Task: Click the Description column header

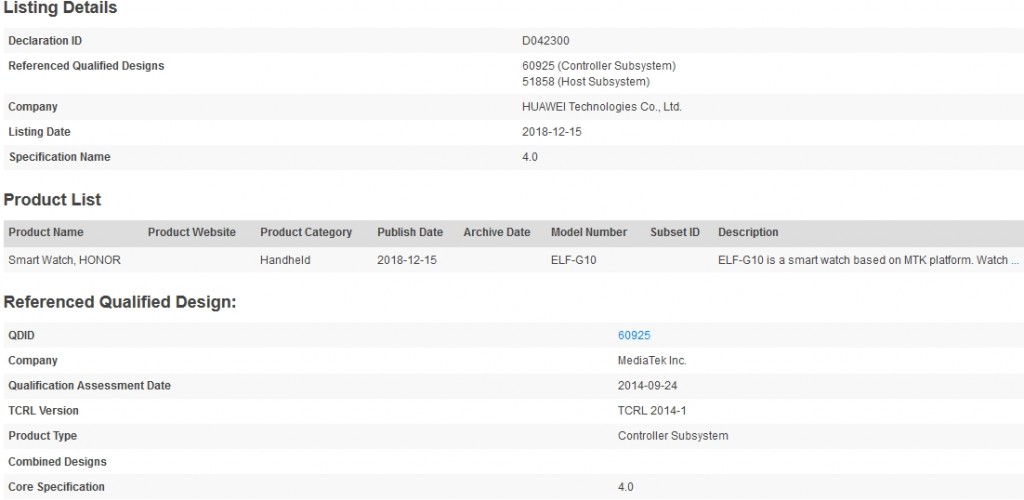Action: coord(748,232)
